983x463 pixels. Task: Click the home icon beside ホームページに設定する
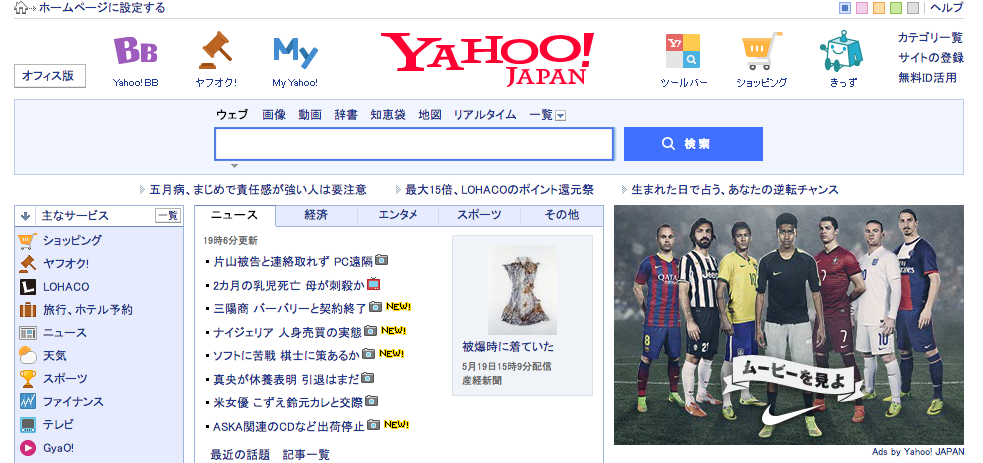[20, 8]
